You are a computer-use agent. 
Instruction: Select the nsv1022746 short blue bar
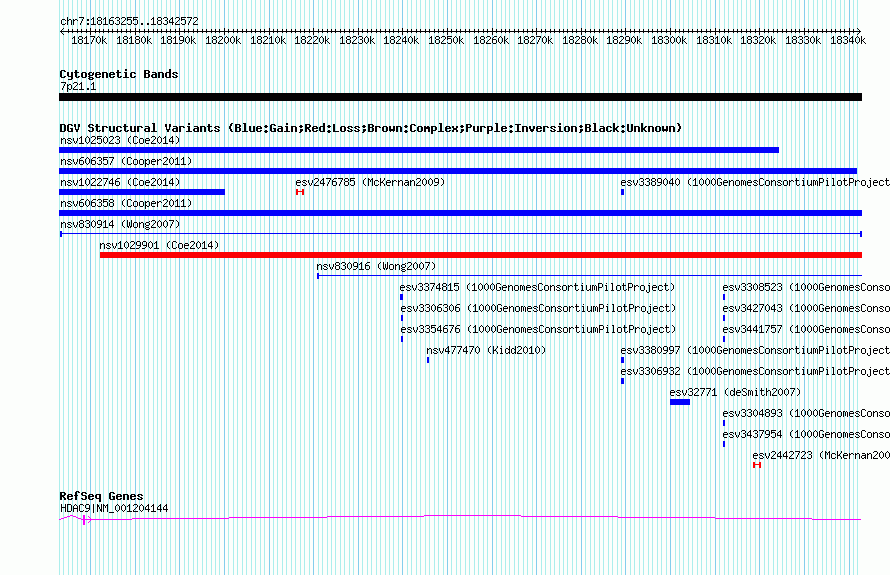point(142,192)
